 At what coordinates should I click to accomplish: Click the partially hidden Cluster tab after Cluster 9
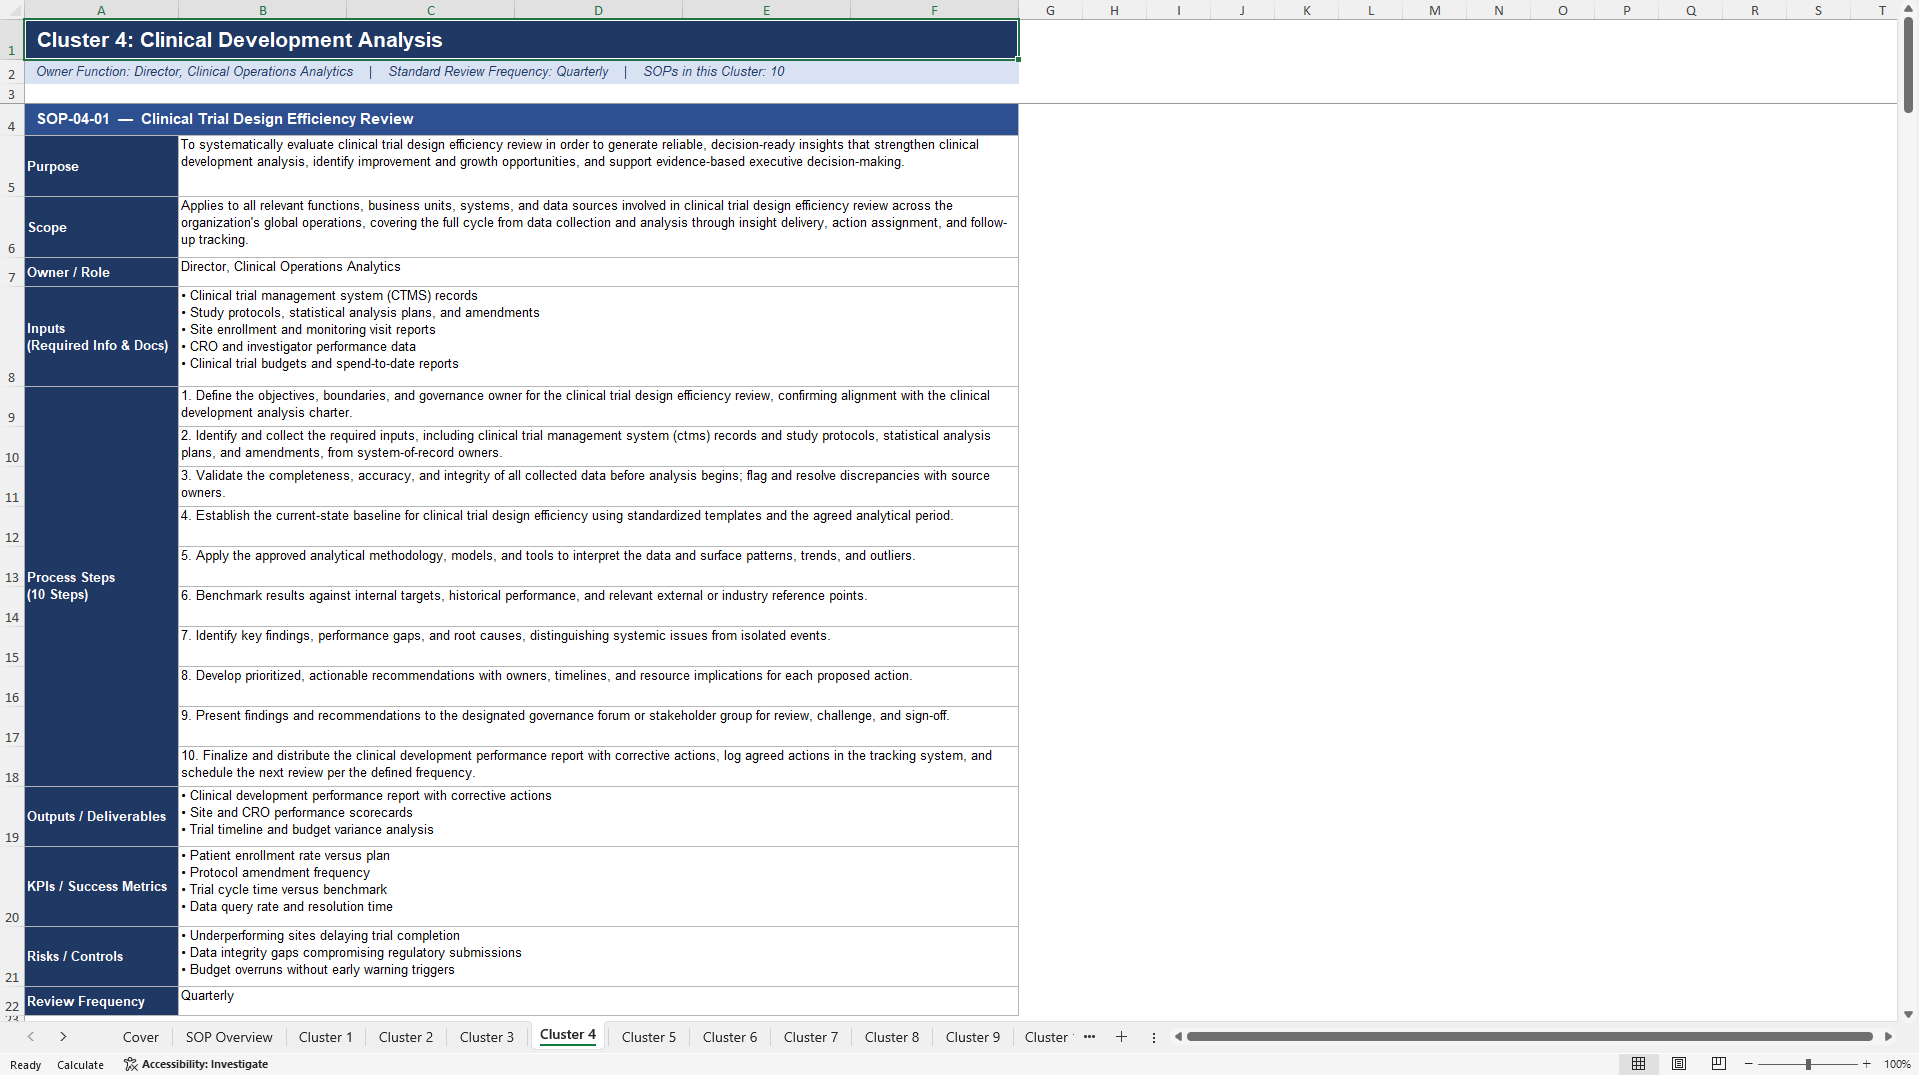tap(1046, 1037)
